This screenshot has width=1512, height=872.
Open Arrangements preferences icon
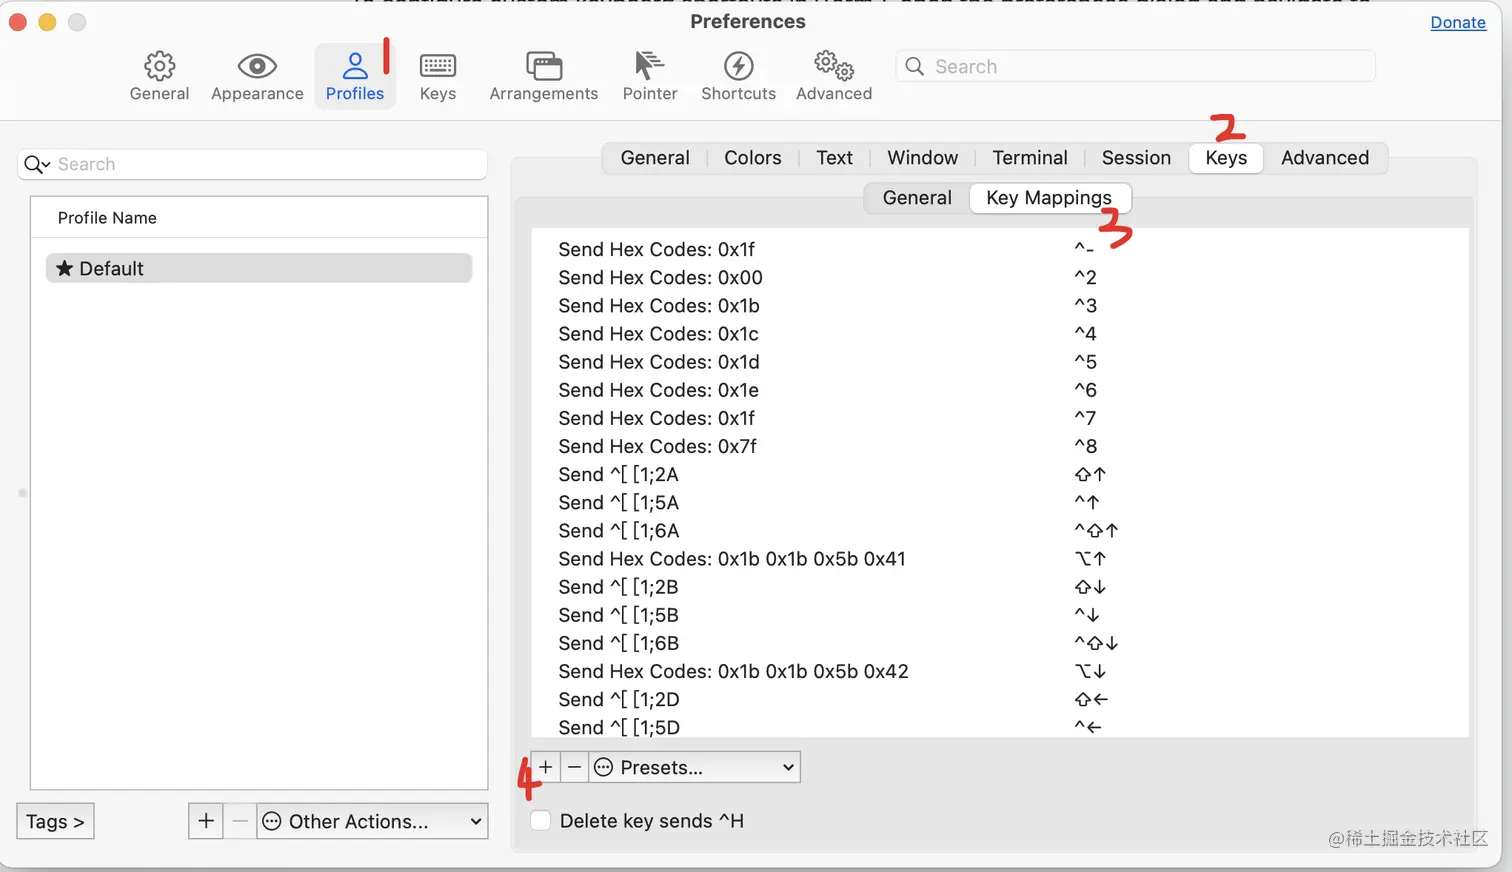coord(544,66)
